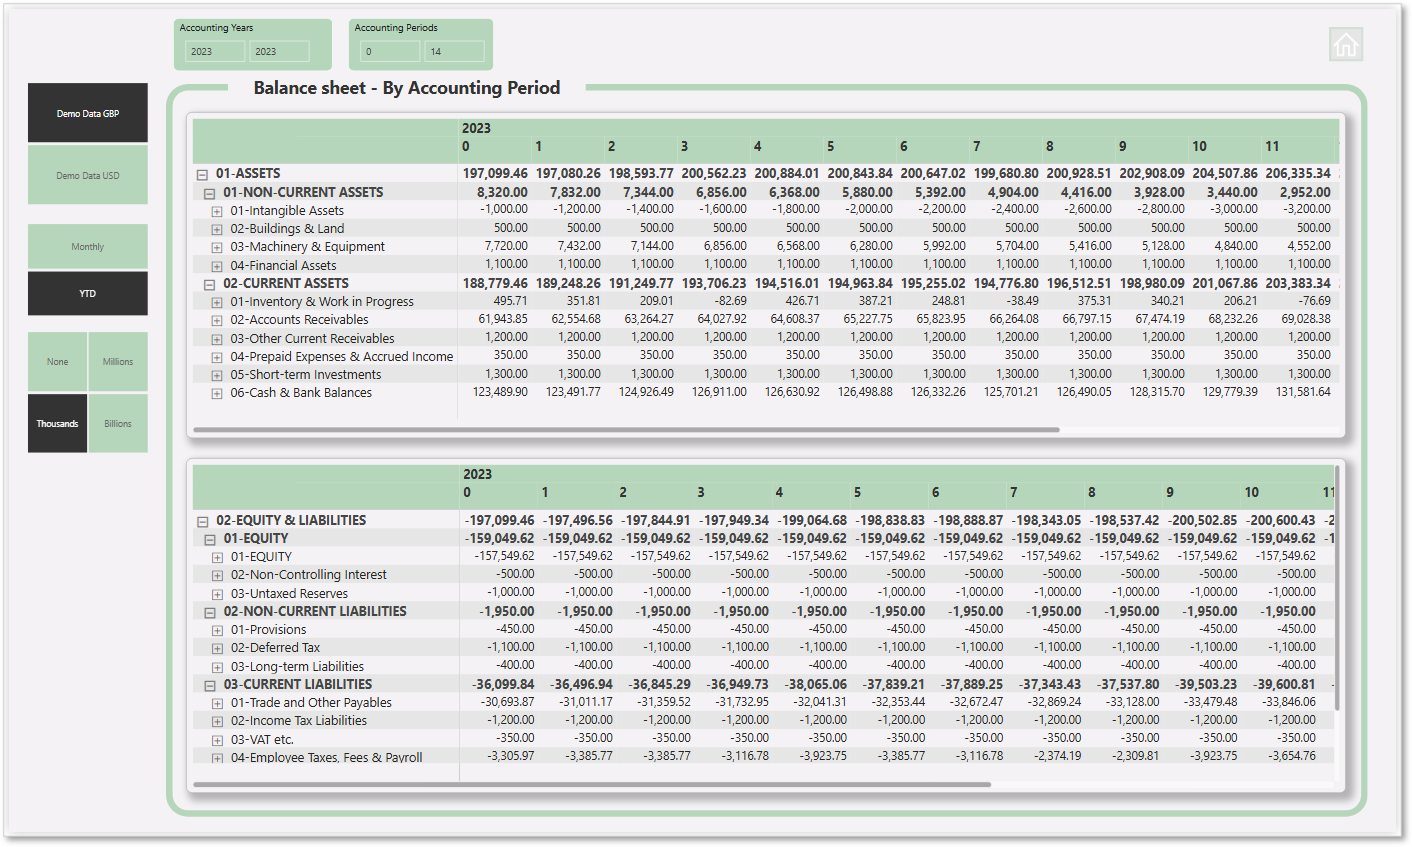Viewport: 1412px width, 847px height.
Task: Expand 03-VAT etc. row
Action: pyautogui.click(x=217, y=740)
